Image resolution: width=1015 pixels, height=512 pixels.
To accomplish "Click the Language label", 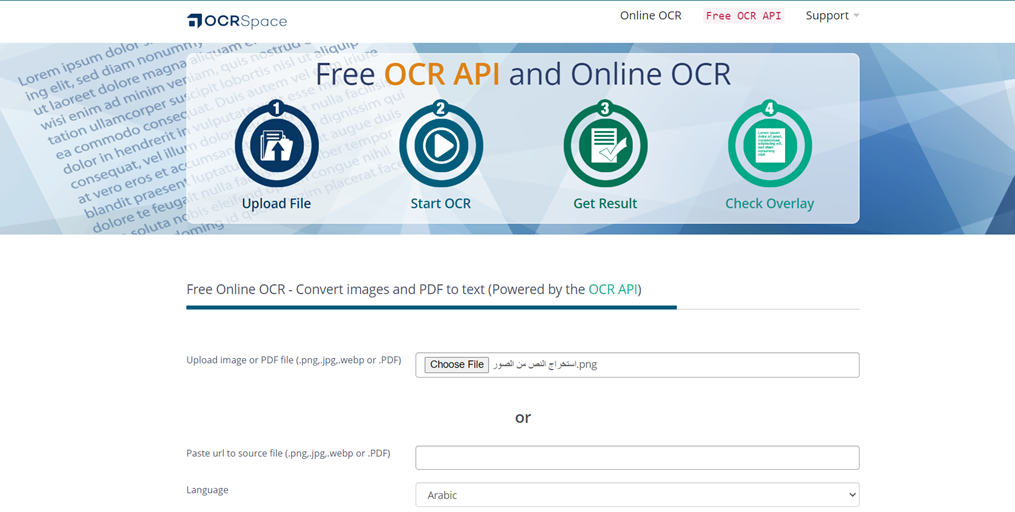I will 207,490.
